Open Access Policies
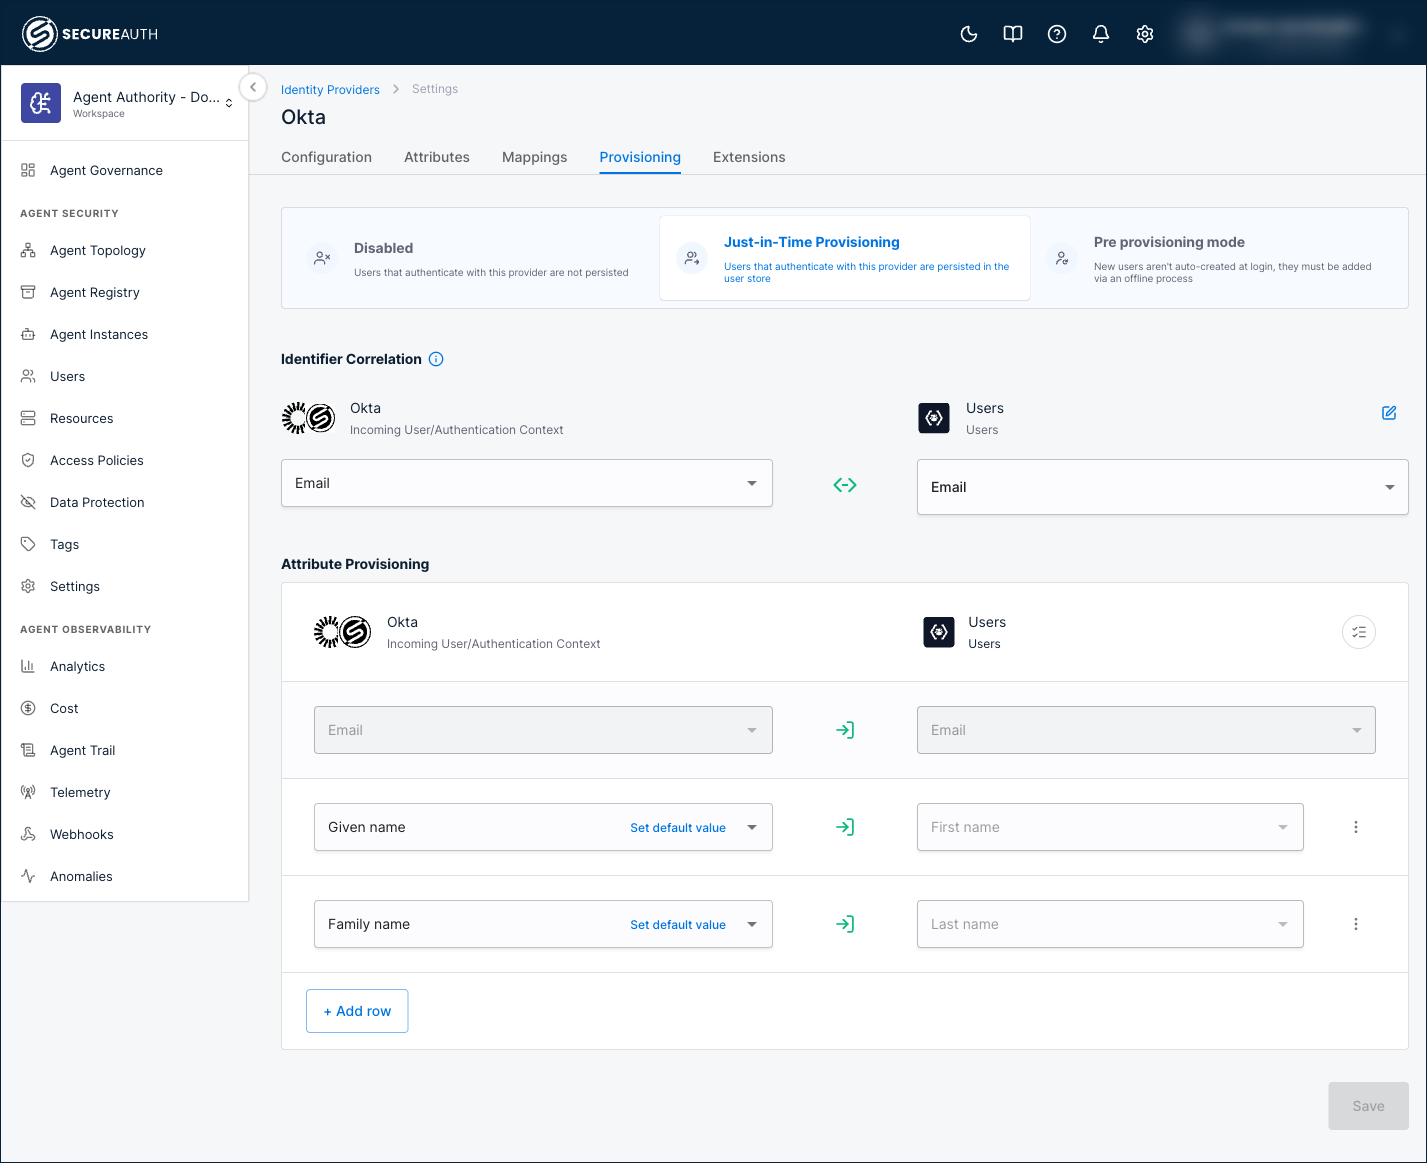 (x=97, y=460)
